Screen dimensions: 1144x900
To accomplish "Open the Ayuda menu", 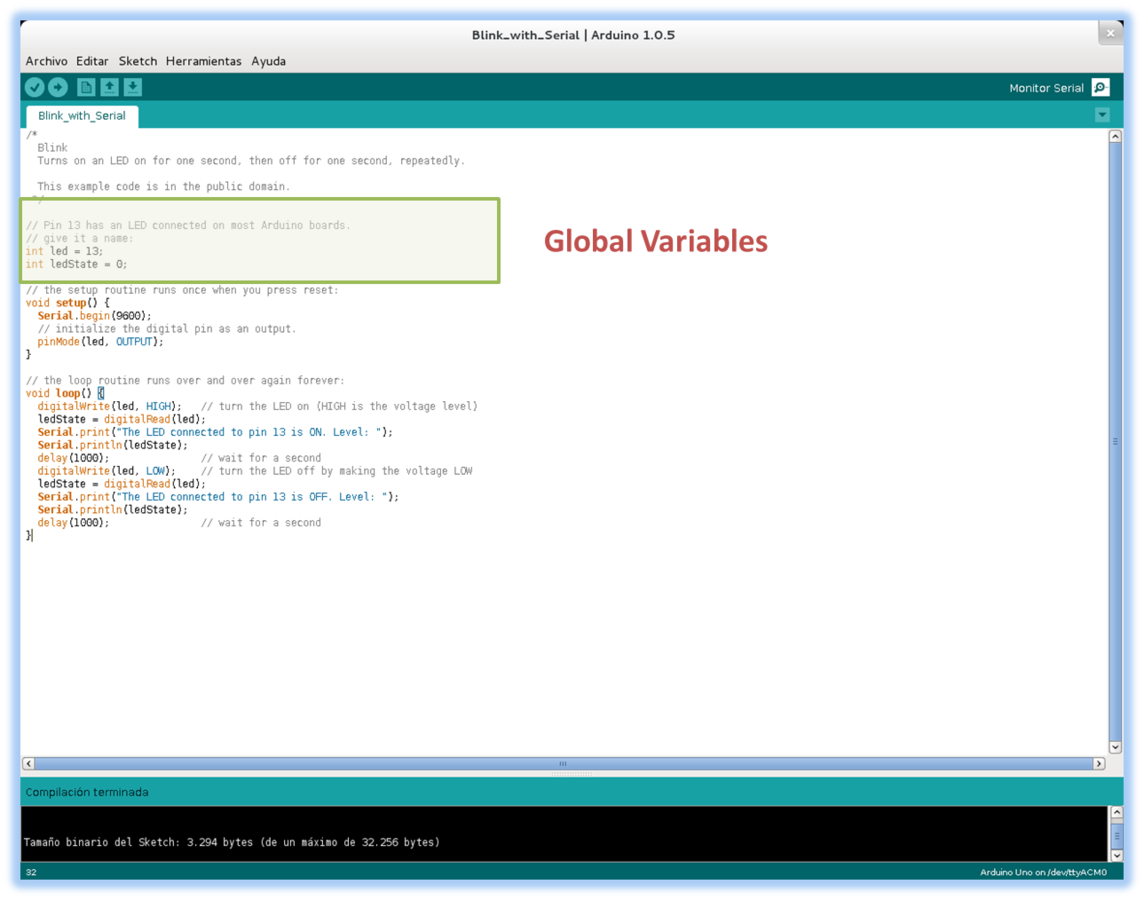I will (268, 61).
